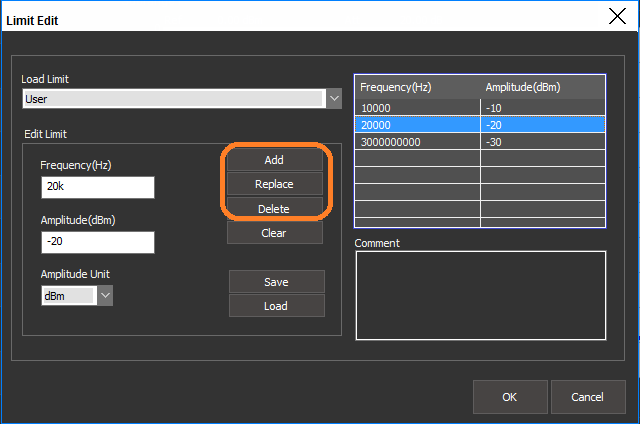Focus the Amplitude(dBm) input field
Screen dimensions: 640x424
point(97,242)
